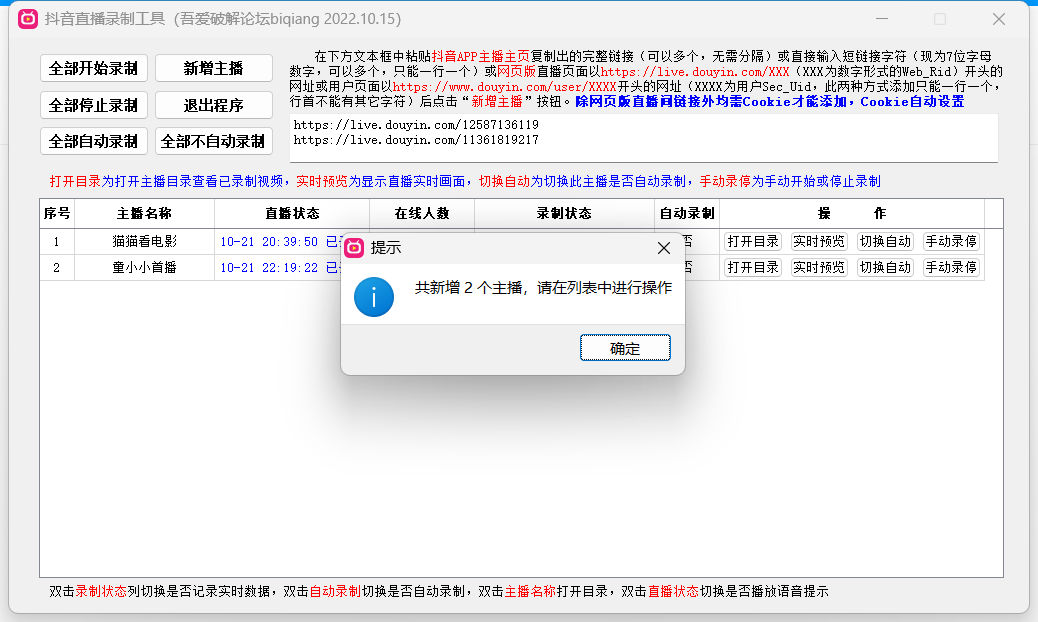
Task: Click 手动录停 for 猫猫看电影
Action: click(x=951, y=241)
